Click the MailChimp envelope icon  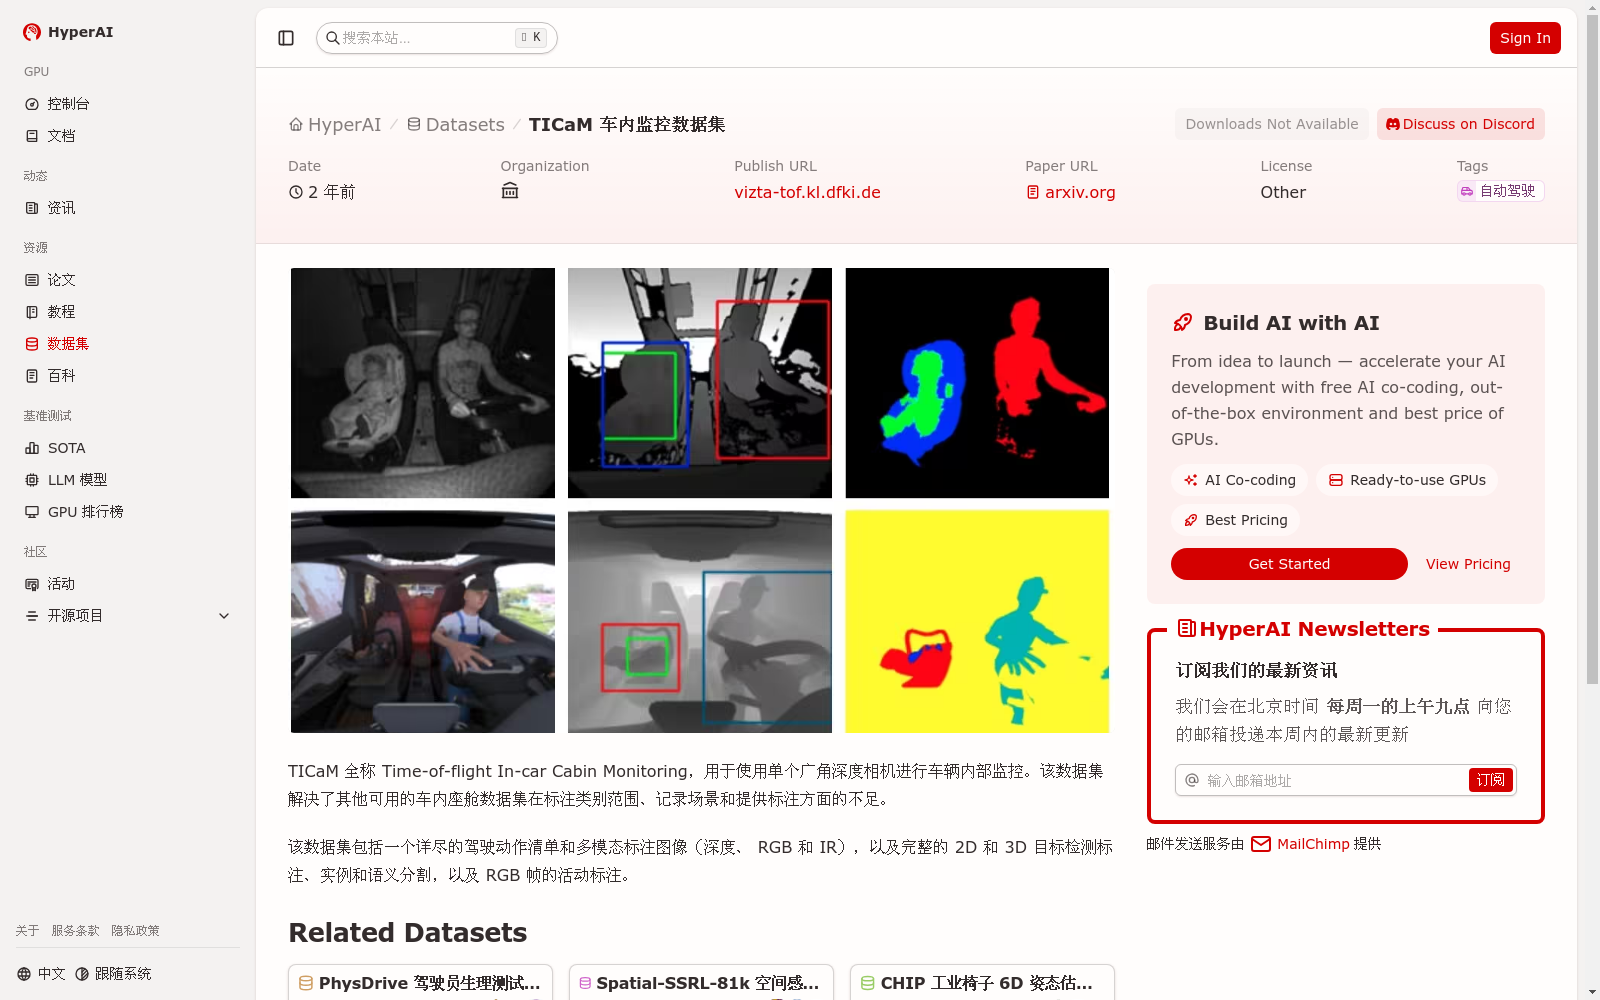click(1261, 844)
